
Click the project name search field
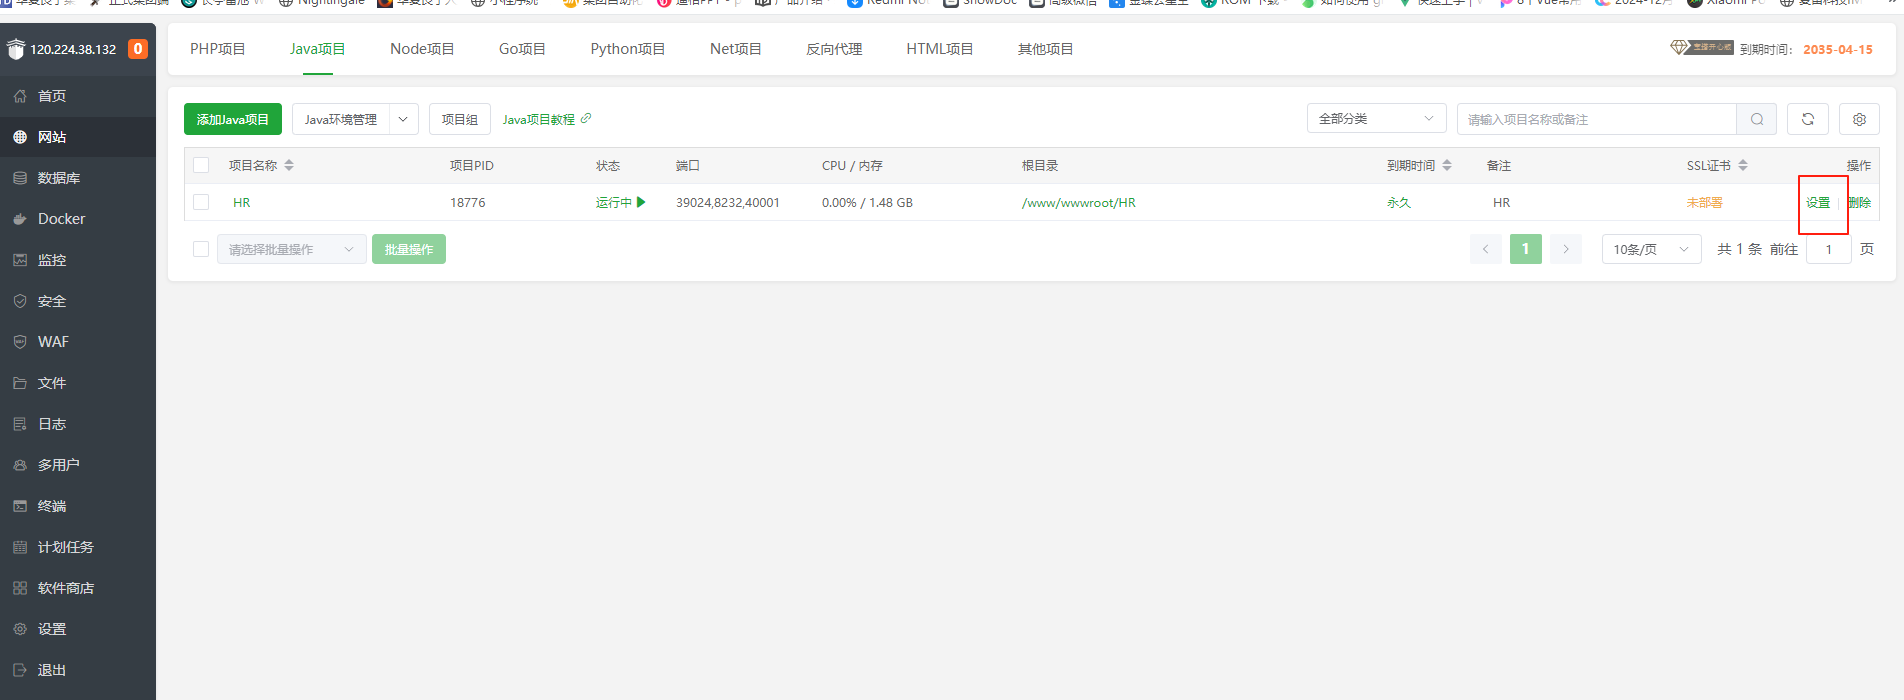coord(1596,119)
